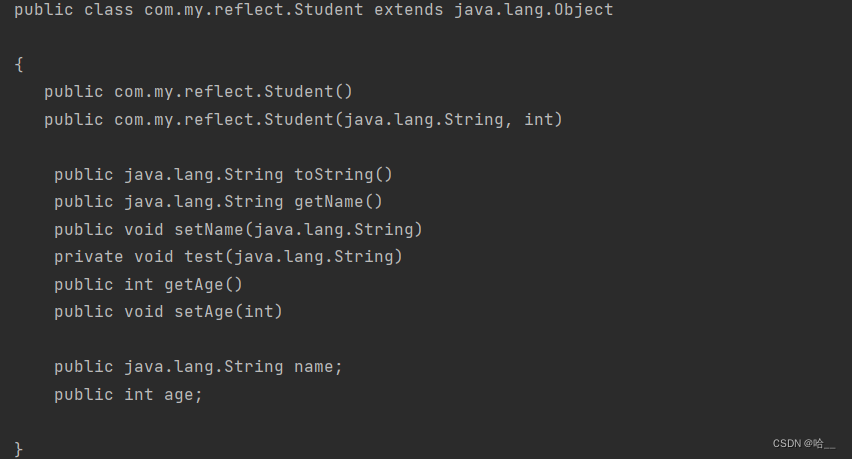Click the word extends in class declaration
Image resolution: width=852 pixels, height=459 pixels.
[409, 10]
